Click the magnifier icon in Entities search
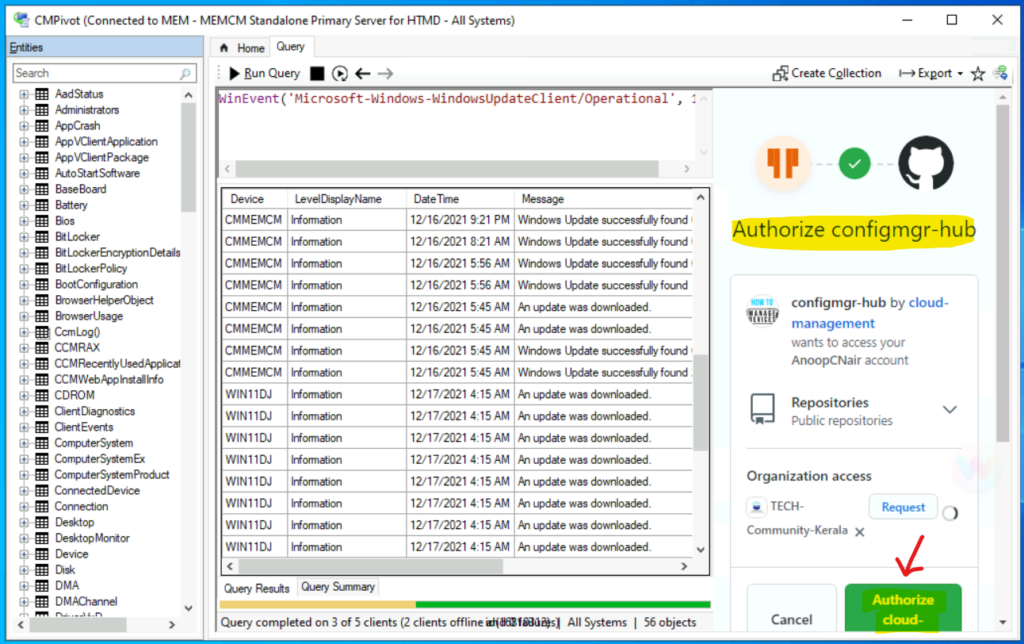 pyautogui.click(x=185, y=73)
